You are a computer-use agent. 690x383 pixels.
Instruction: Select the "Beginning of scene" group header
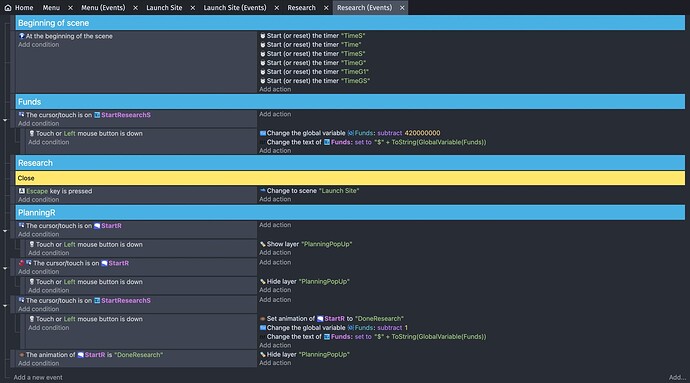pyautogui.click(x=350, y=23)
